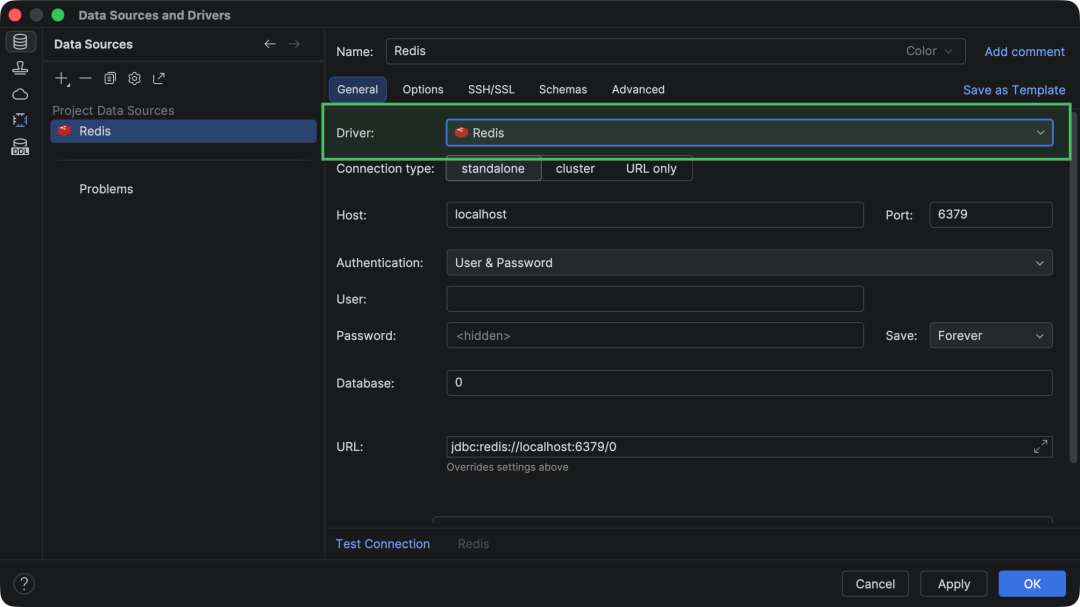Open the Color dropdown in the Name field
Viewport: 1080px width, 607px height.
pos(929,51)
